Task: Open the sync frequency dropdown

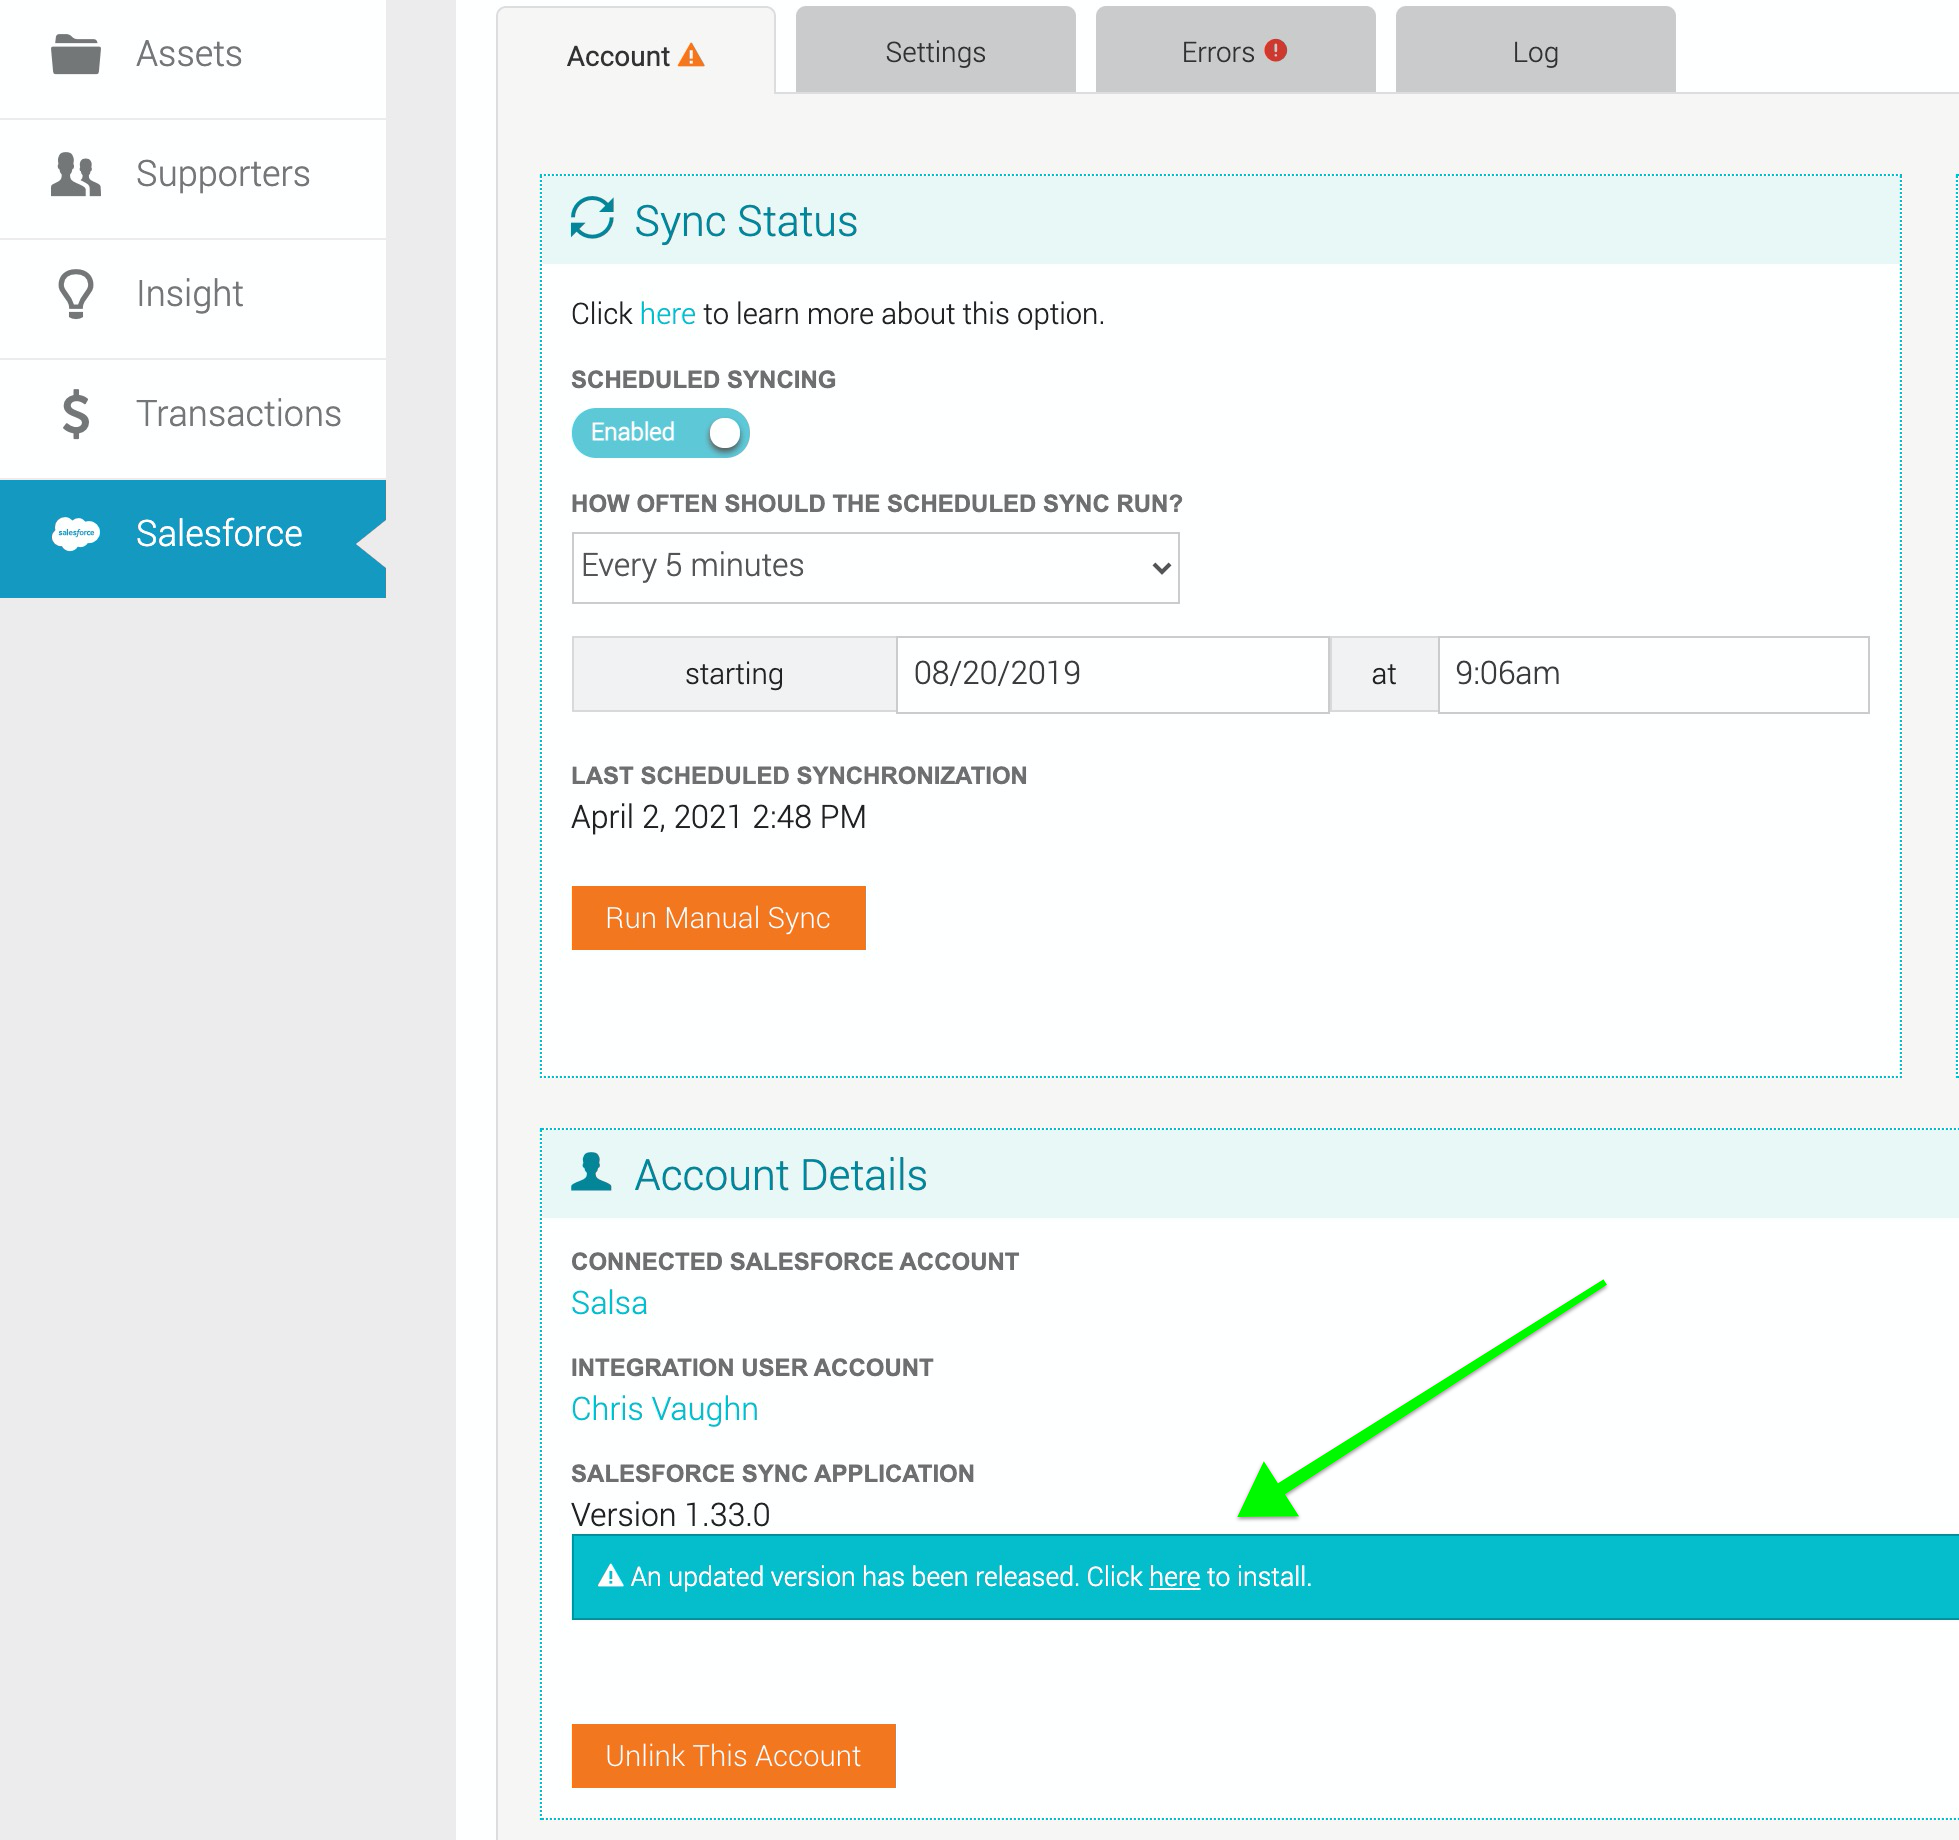Action: click(875, 567)
